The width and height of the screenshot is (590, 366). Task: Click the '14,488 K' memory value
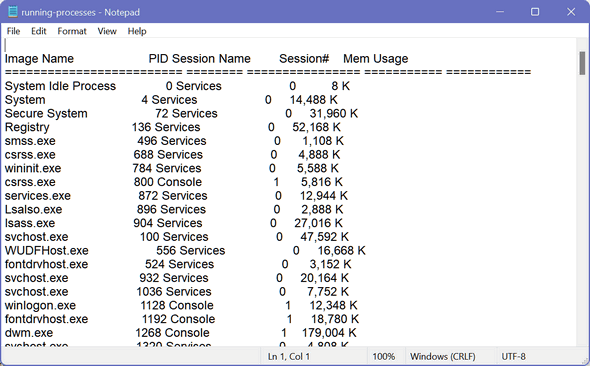[x=313, y=100]
